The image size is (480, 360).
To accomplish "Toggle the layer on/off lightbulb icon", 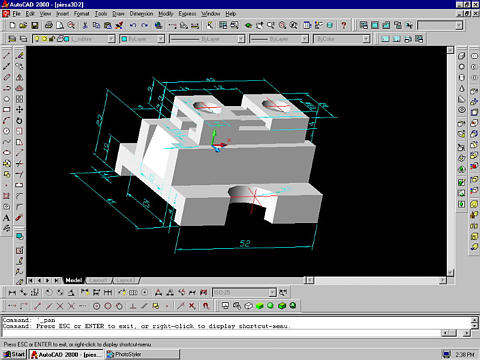I will pos(37,39).
